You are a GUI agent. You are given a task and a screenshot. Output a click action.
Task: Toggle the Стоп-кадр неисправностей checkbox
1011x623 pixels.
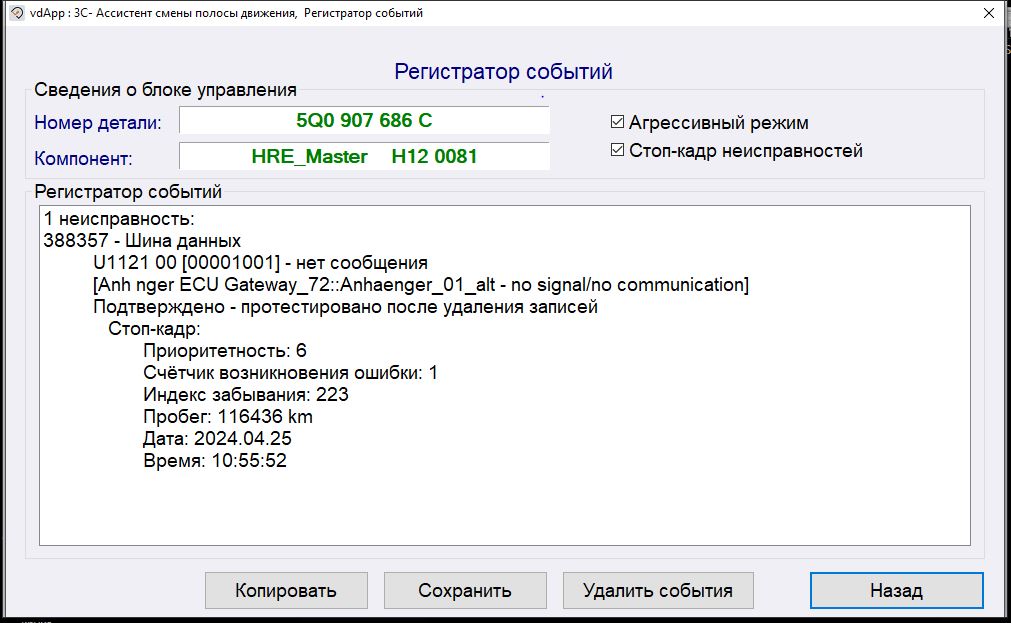click(x=617, y=150)
